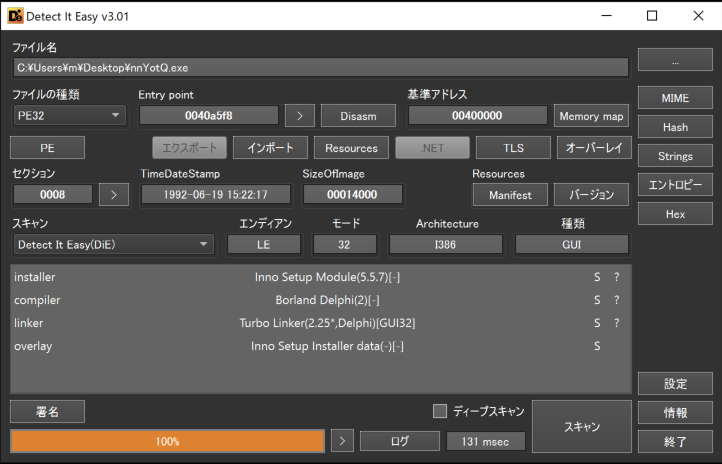The width and height of the screenshot is (722, 464).
Task: Click the Architecture value I386
Action: click(445, 244)
